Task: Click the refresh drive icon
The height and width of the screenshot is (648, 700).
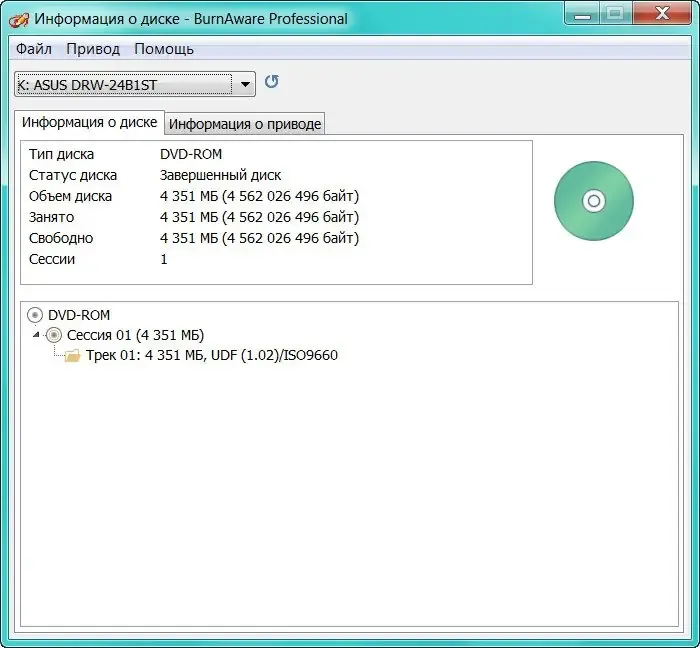Action: (271, 82)
